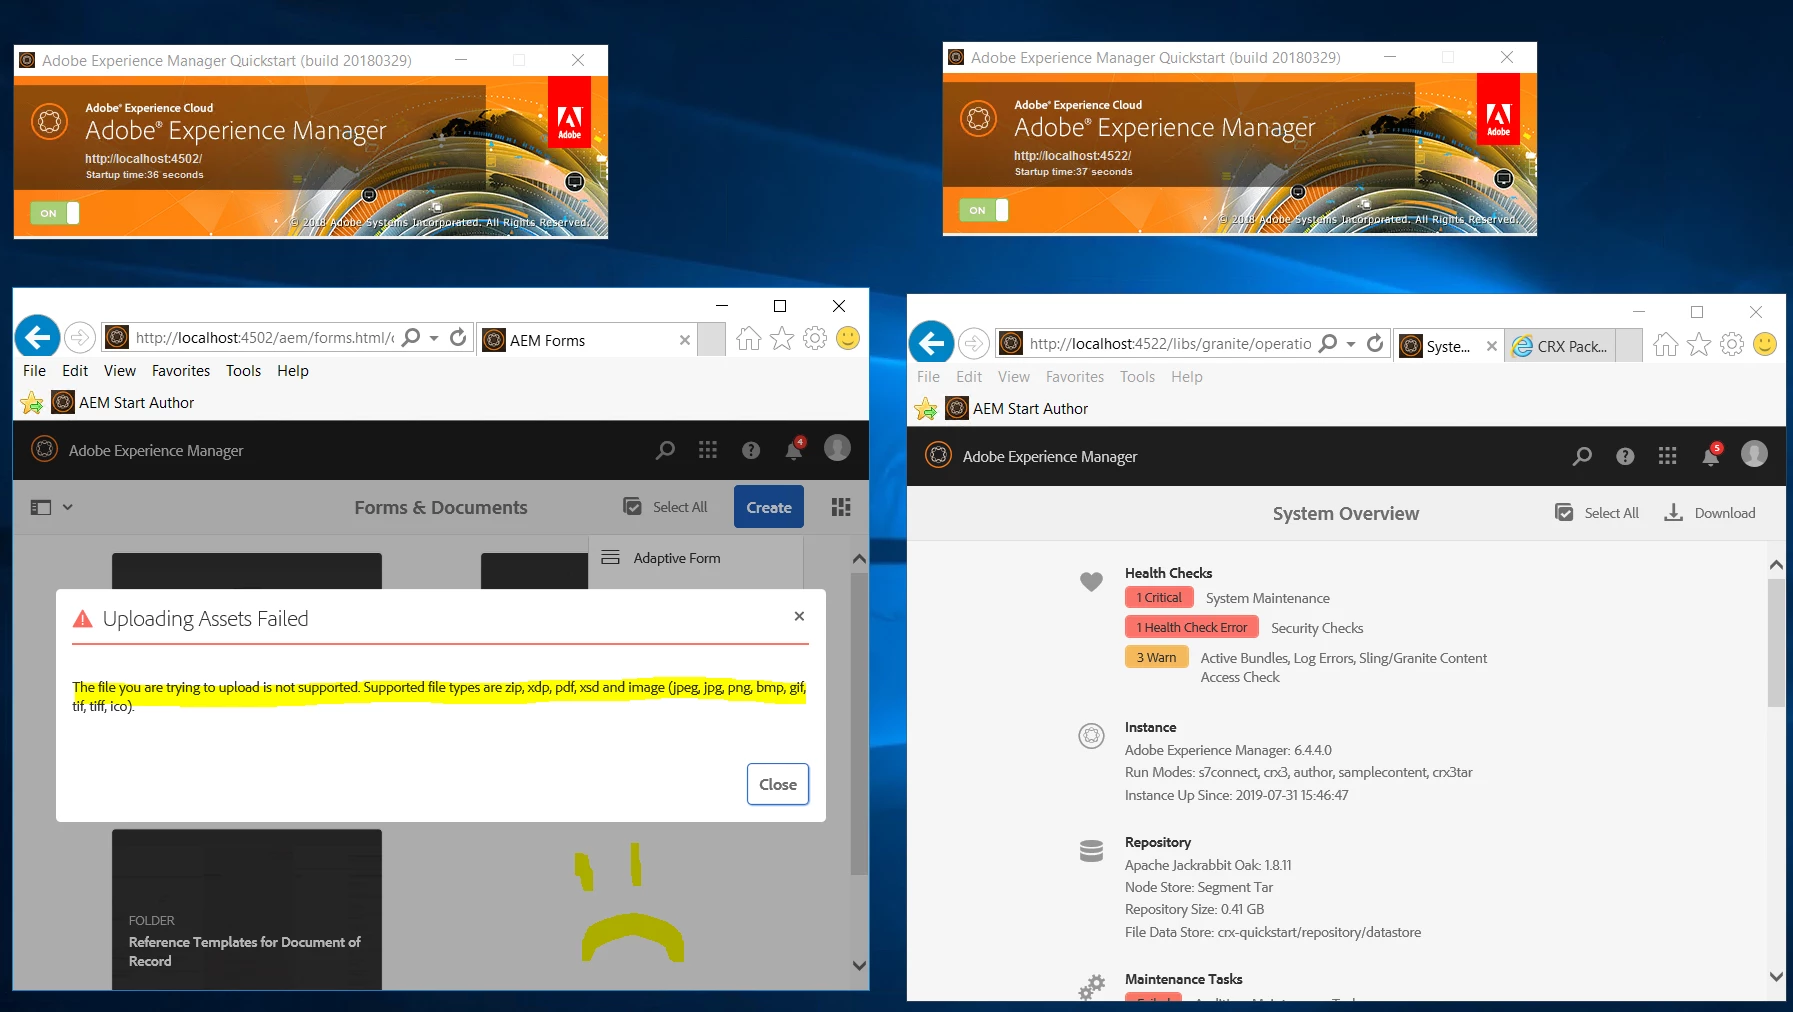The height and width of the screenshot is (1012, 1793).
Task: Download the System Overview report
Action: (x=1710, y=513)
